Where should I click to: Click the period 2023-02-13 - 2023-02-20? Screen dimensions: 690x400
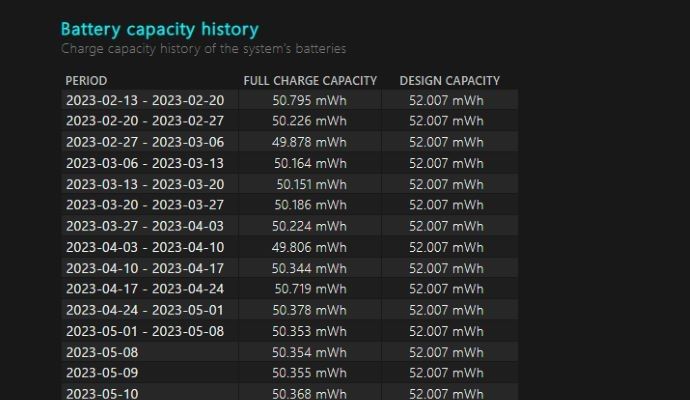pos(145,100)
